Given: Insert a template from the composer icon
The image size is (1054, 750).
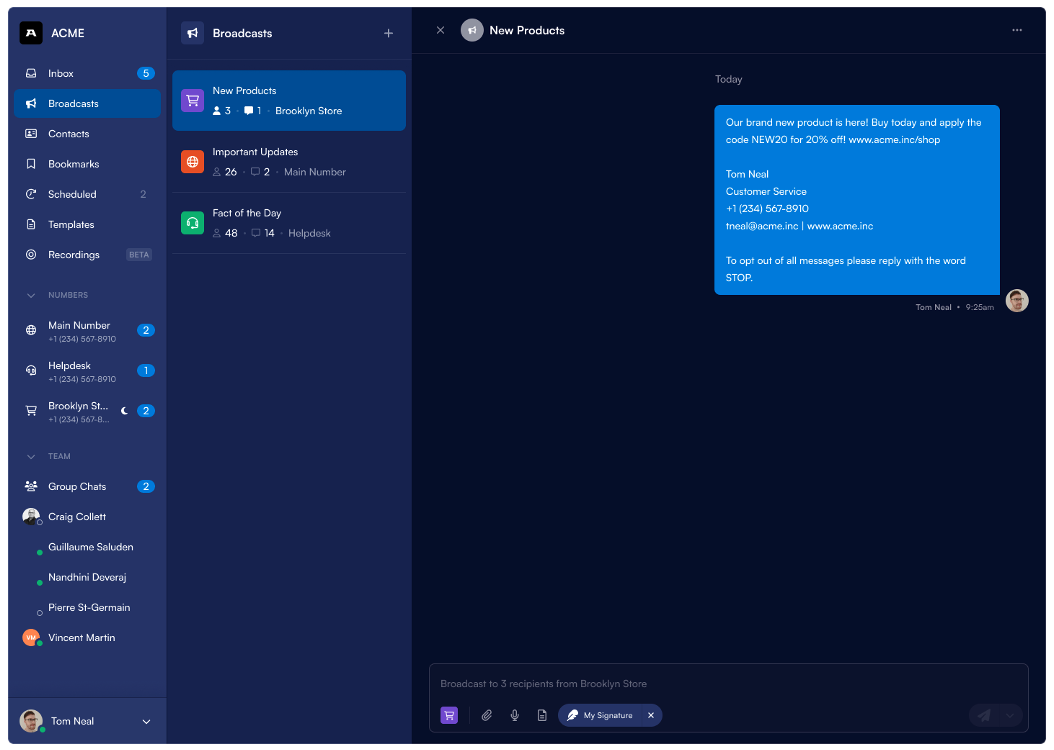Looking at the screenshot, I should [542, 715].
